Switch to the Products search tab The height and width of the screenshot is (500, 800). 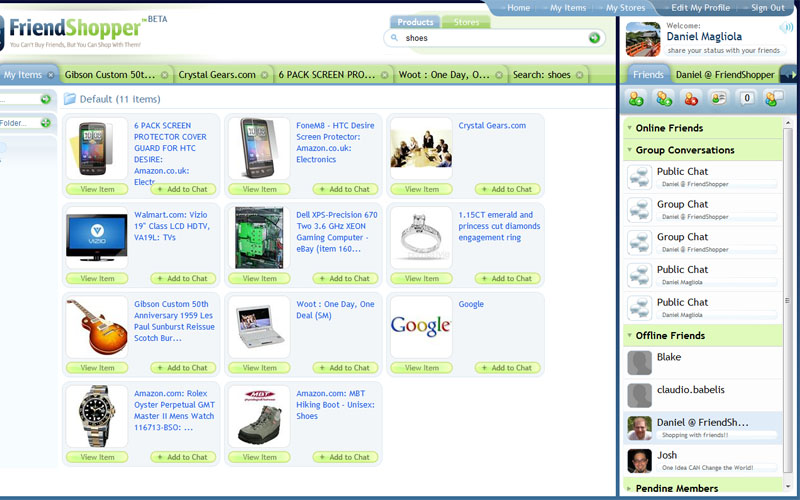pos(415,22)
